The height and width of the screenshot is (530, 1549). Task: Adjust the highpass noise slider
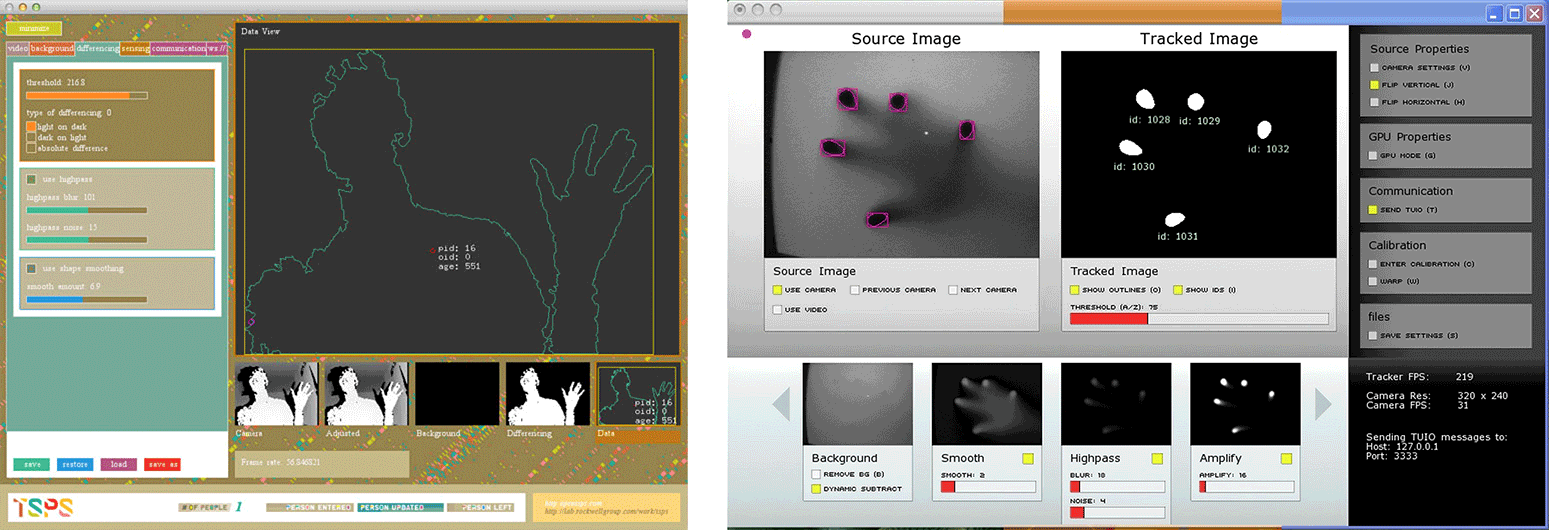tap(87, 240)
